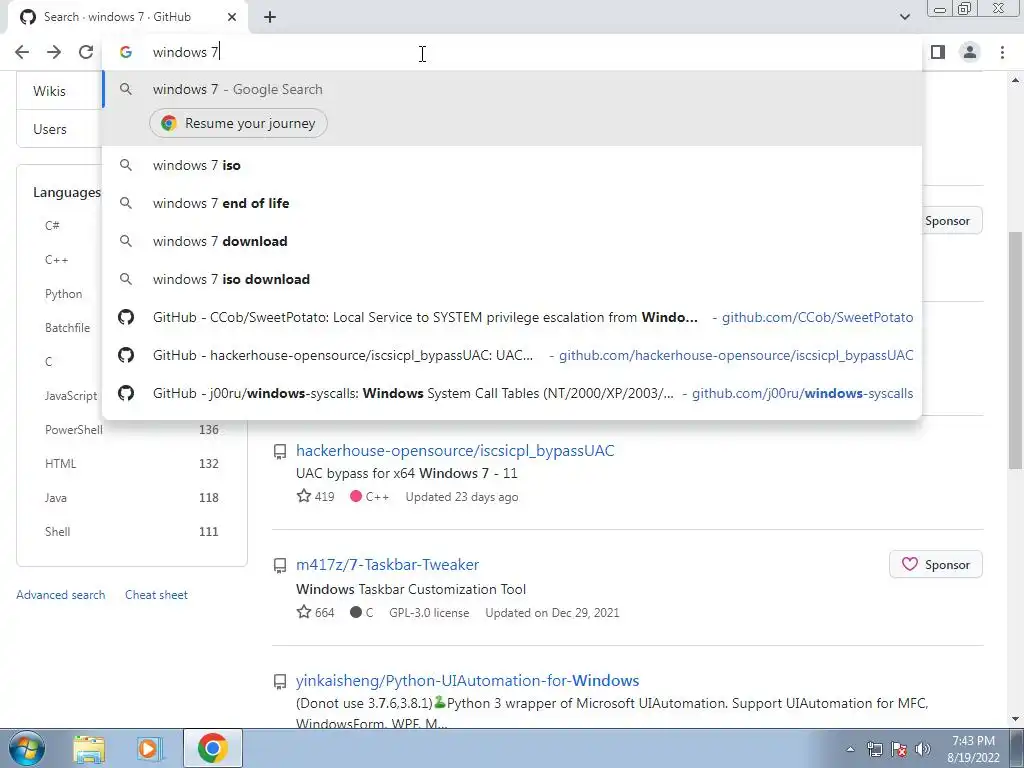Show hidden tray icons arrow

pos(850,749)
